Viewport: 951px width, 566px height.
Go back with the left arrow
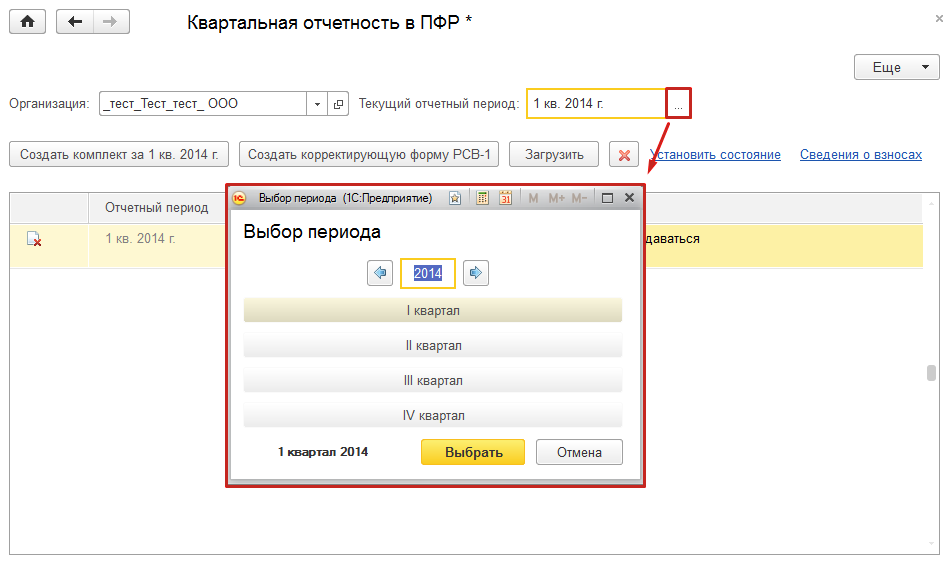coord(75,22)
